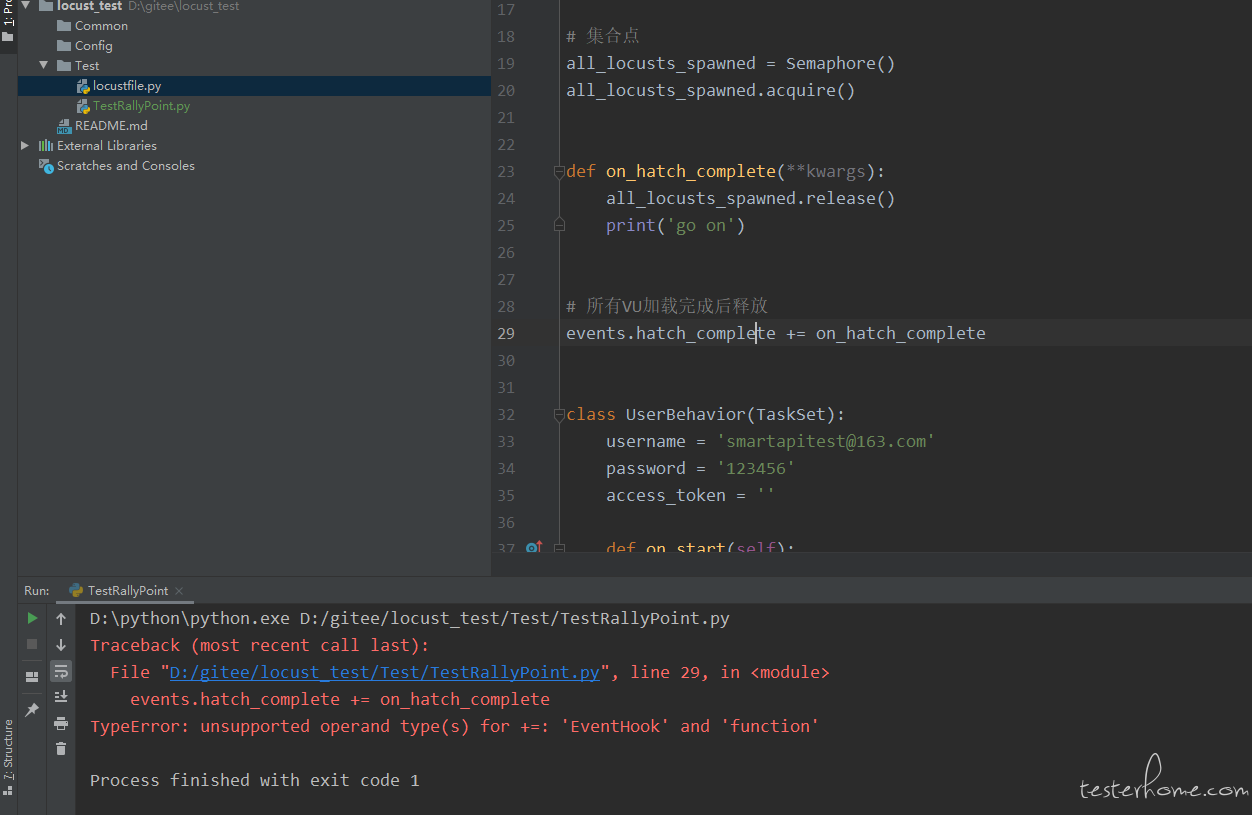Image resolution: width=1252 pixels, height=815 pixels.
Task: Clear console output with trash icon
Action: (61, 749)
